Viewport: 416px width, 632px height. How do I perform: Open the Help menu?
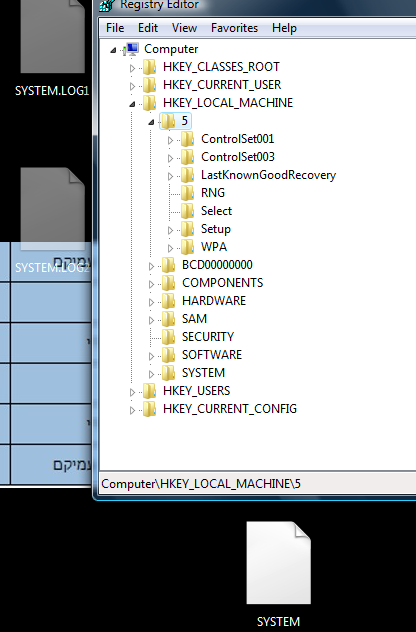[x=284, y=28]
